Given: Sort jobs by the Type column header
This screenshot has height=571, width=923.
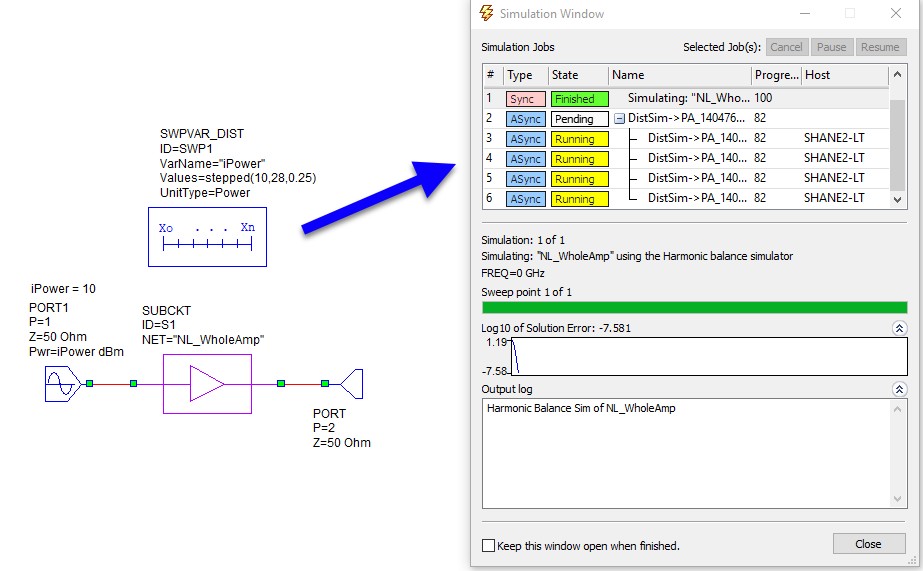Looking at the screenshot, I should (526, 75).
